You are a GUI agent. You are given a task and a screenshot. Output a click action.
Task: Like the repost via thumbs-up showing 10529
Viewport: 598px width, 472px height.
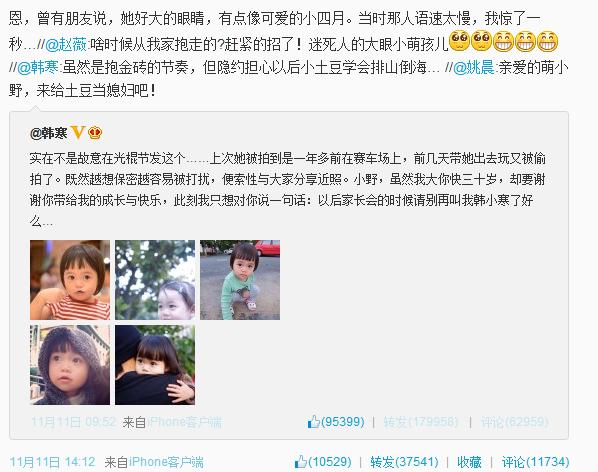click(x=301, y=462)
